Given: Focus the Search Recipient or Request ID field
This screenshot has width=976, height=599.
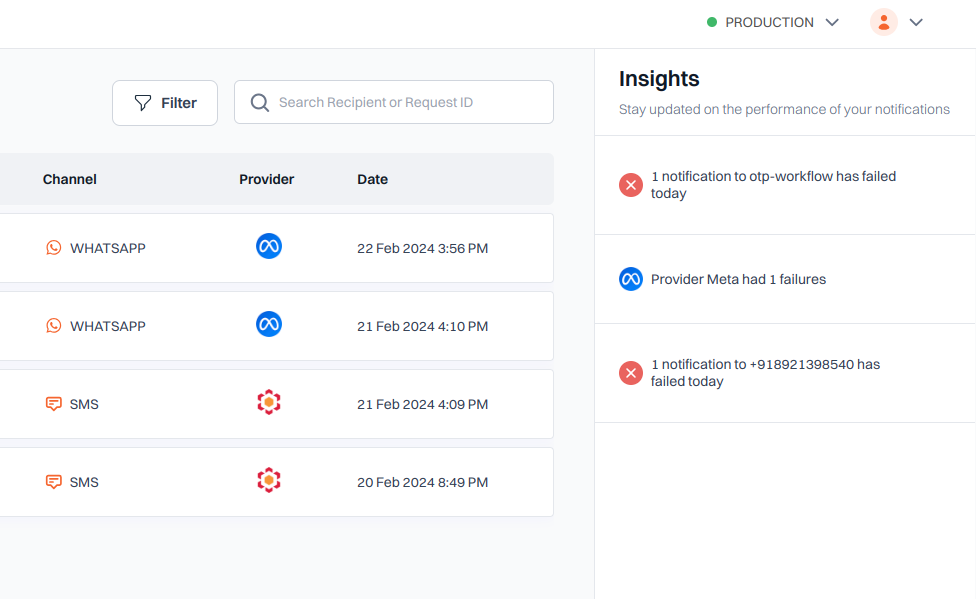Looking at the screenshot, I should (x=393, y=102).
